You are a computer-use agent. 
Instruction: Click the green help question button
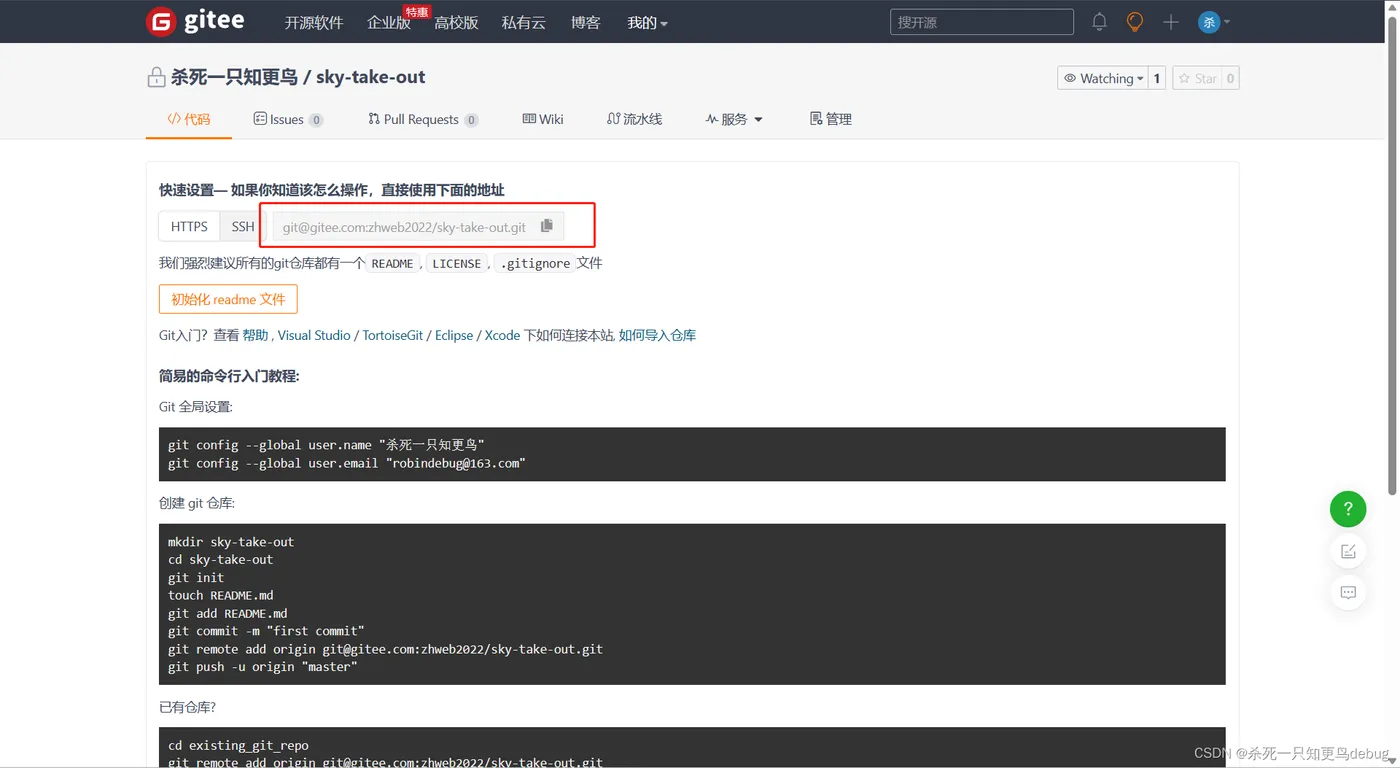click(x=1348, y=509)
